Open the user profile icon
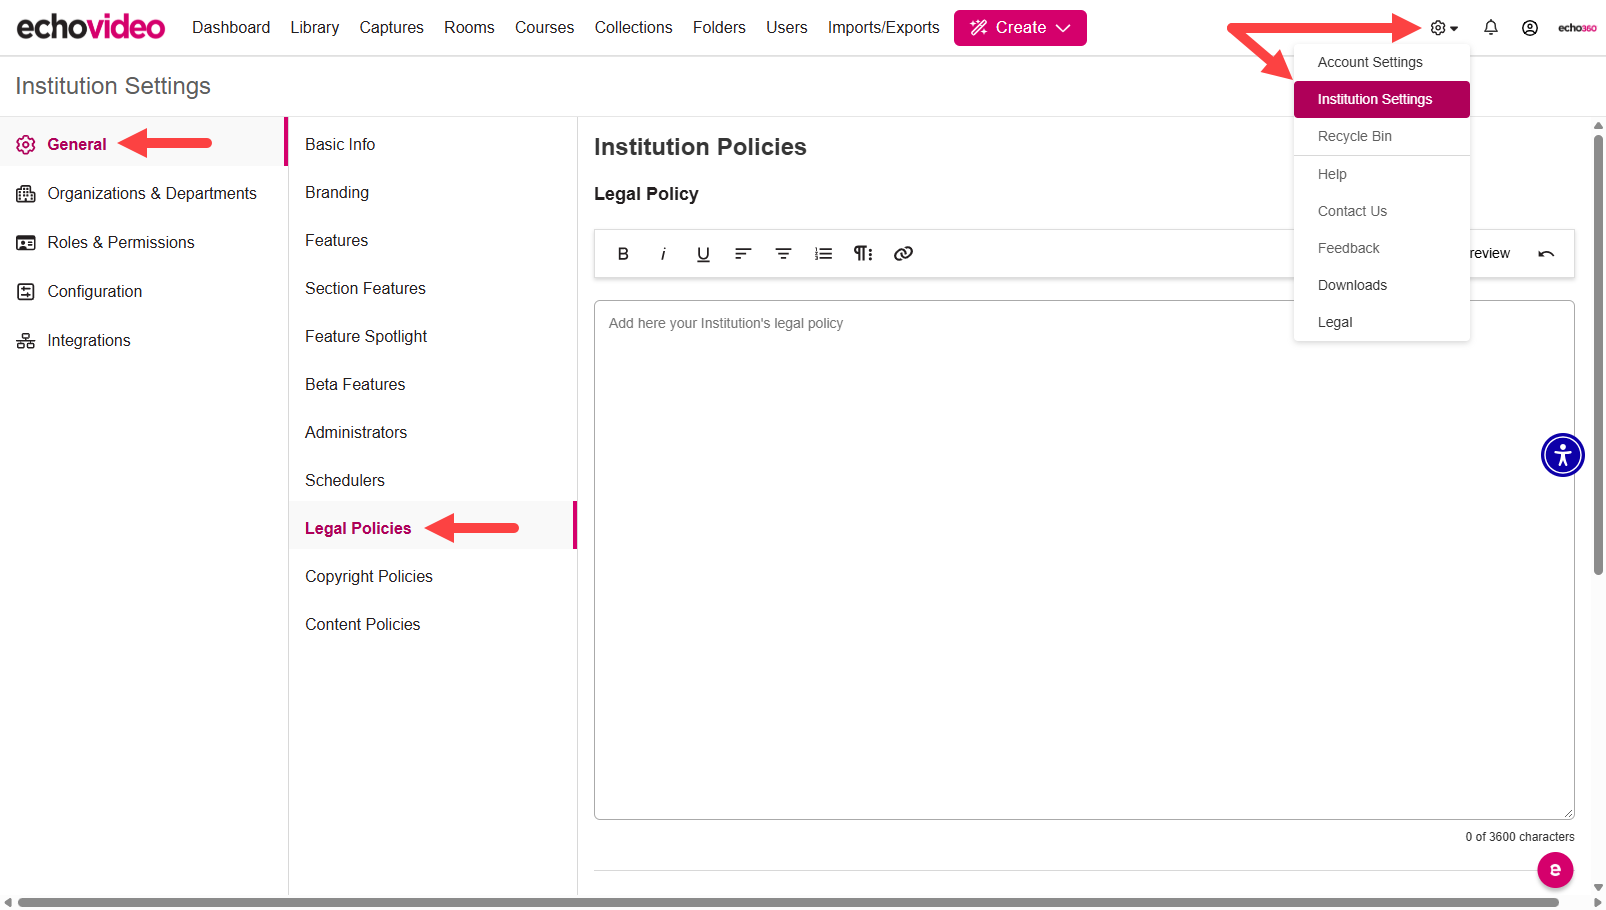 point(1529,28)
